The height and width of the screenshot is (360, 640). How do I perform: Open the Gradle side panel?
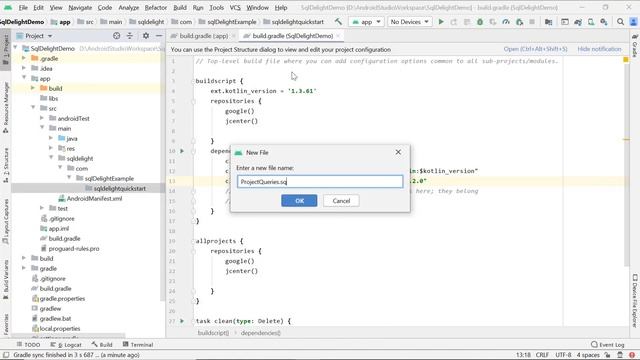pyautogui.click(x=635, y=46)
